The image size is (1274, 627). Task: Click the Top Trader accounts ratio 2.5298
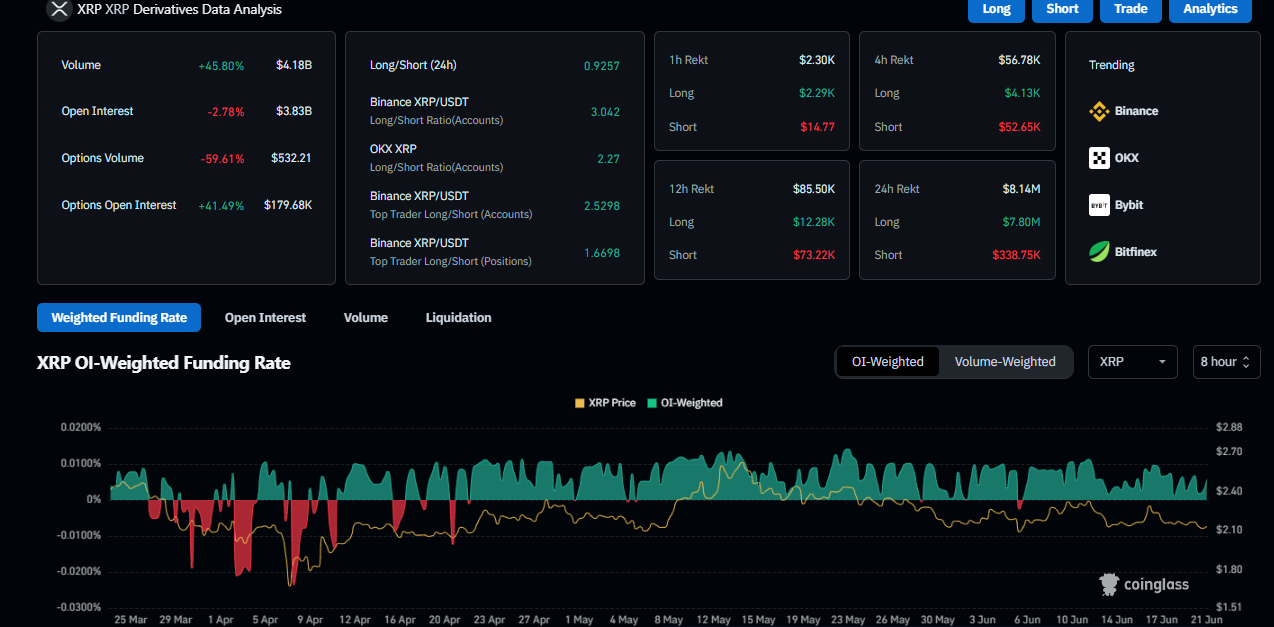point(602,205)
